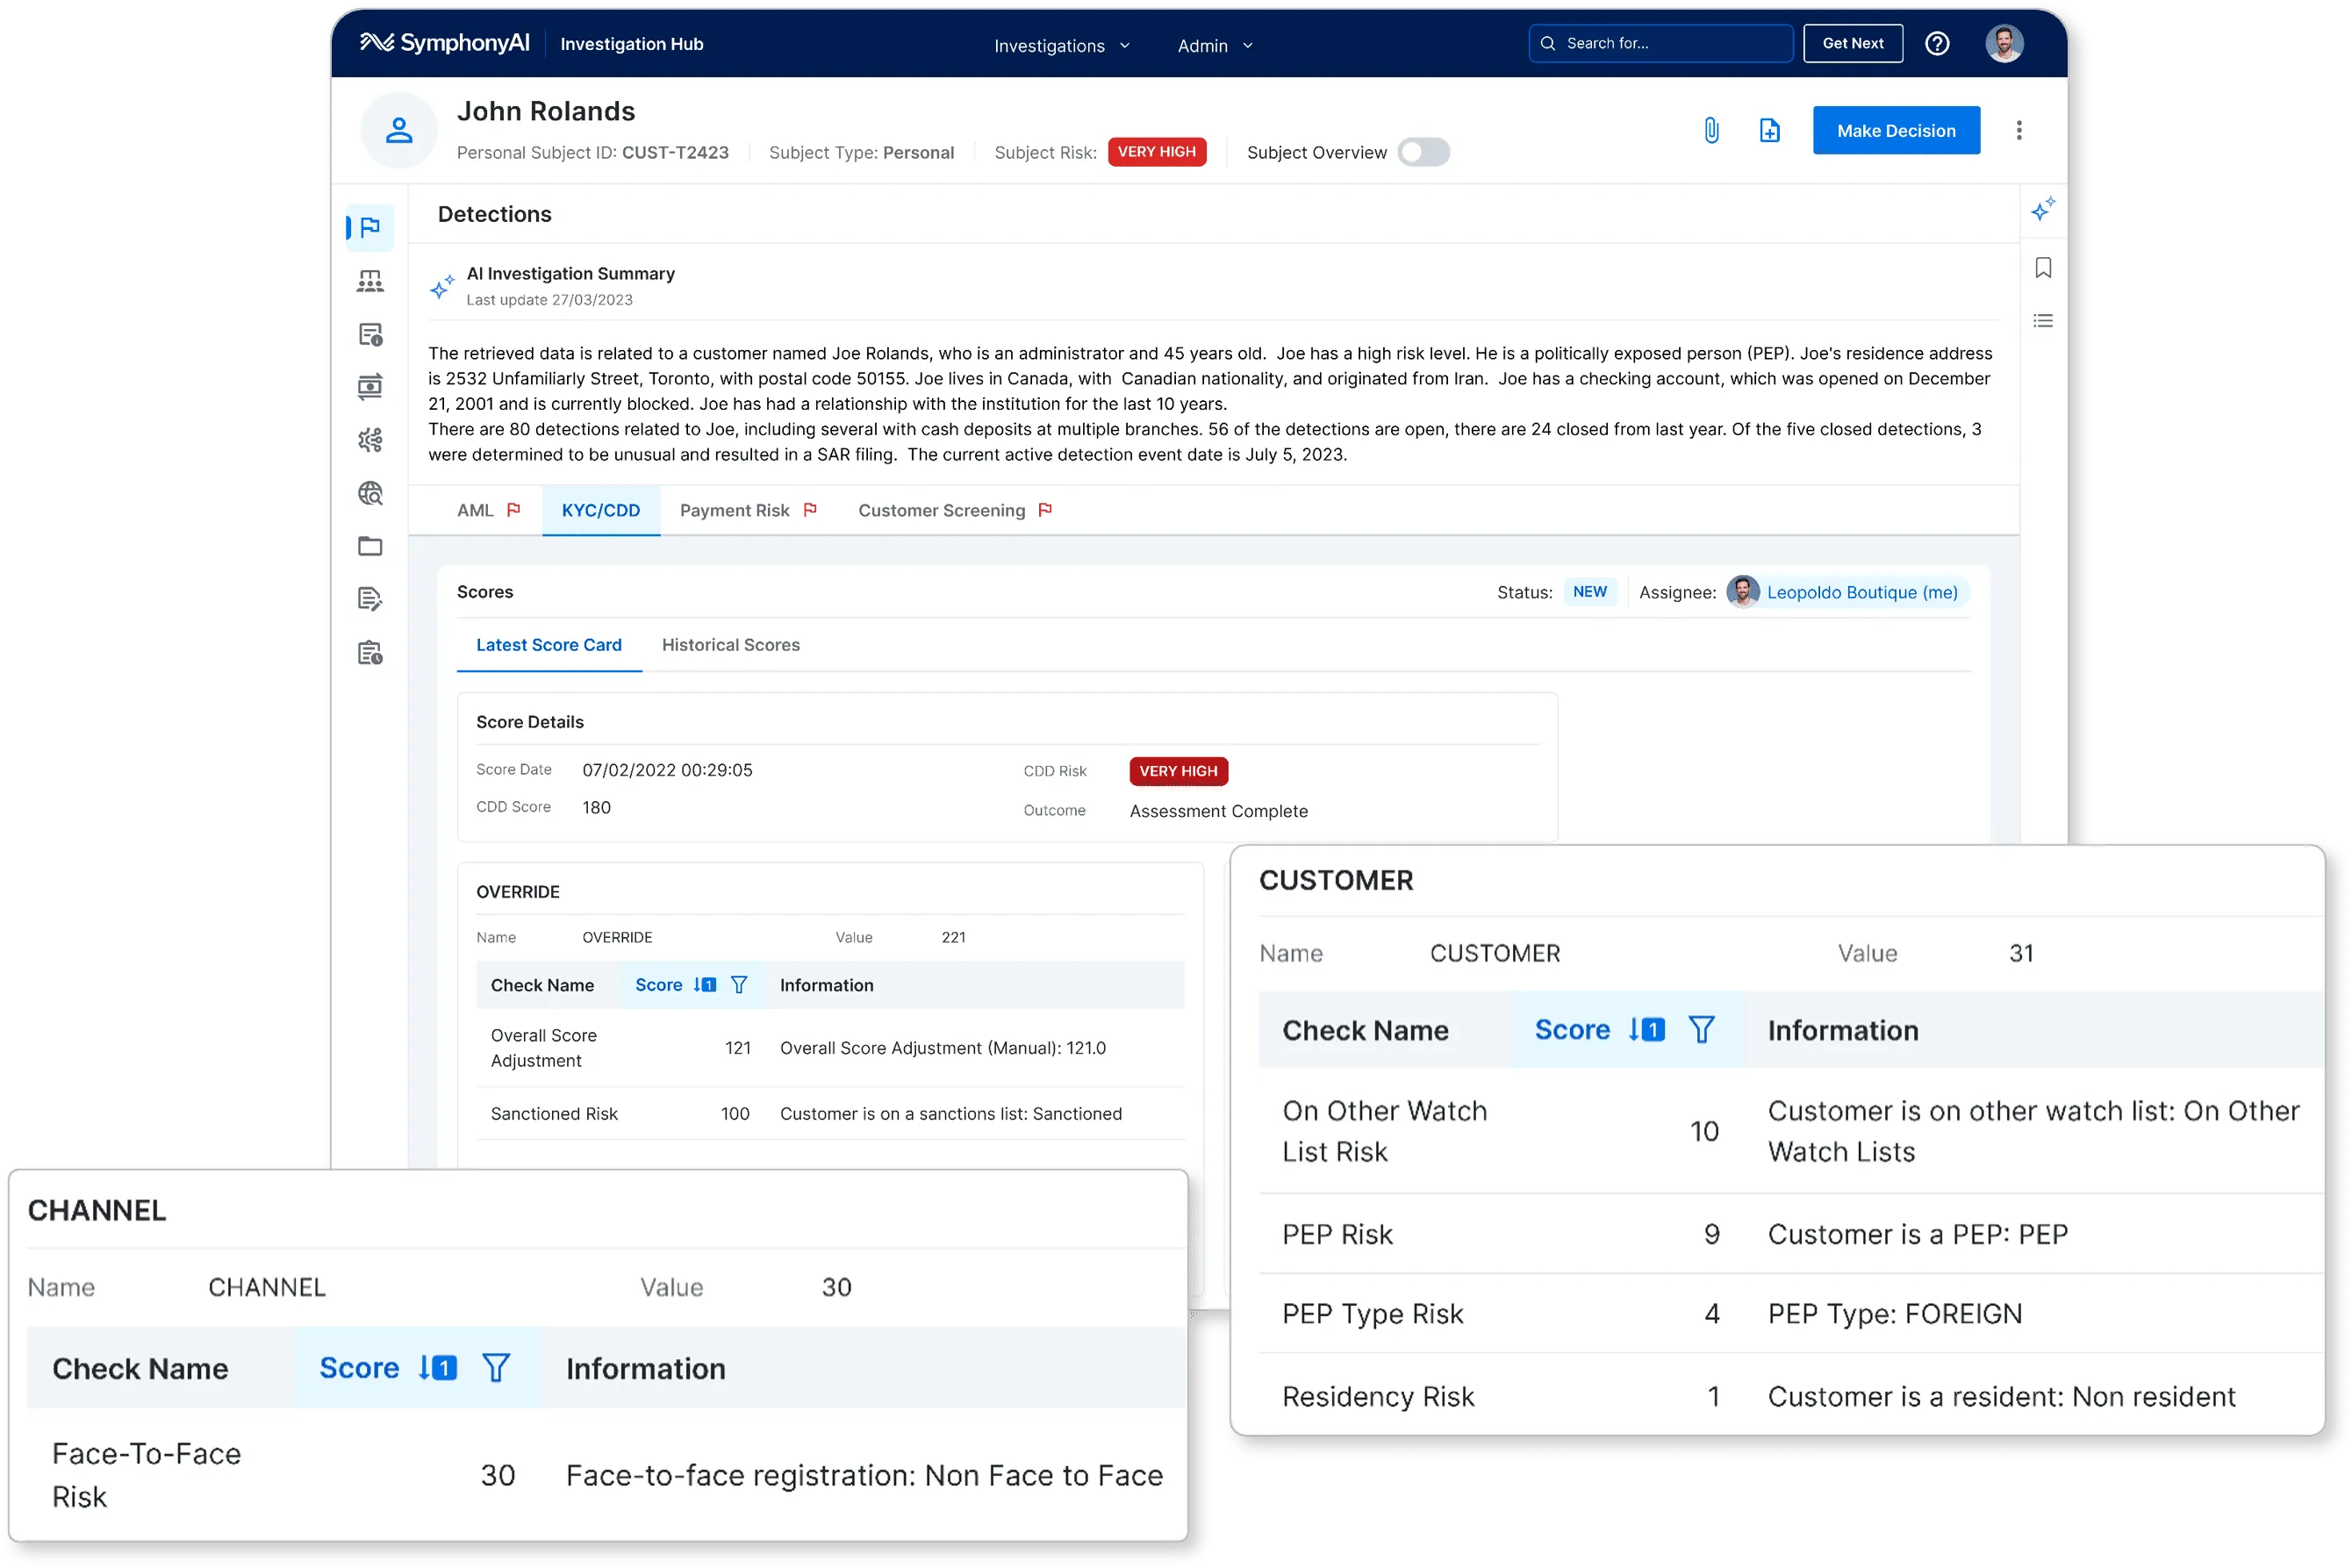
Task: Click the notes with pencil sidebar icon
Action: (370, 599)
